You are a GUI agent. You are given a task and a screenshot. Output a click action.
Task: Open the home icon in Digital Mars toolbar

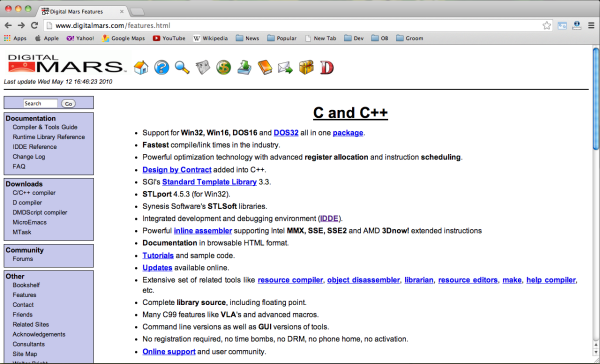(141, 68)
